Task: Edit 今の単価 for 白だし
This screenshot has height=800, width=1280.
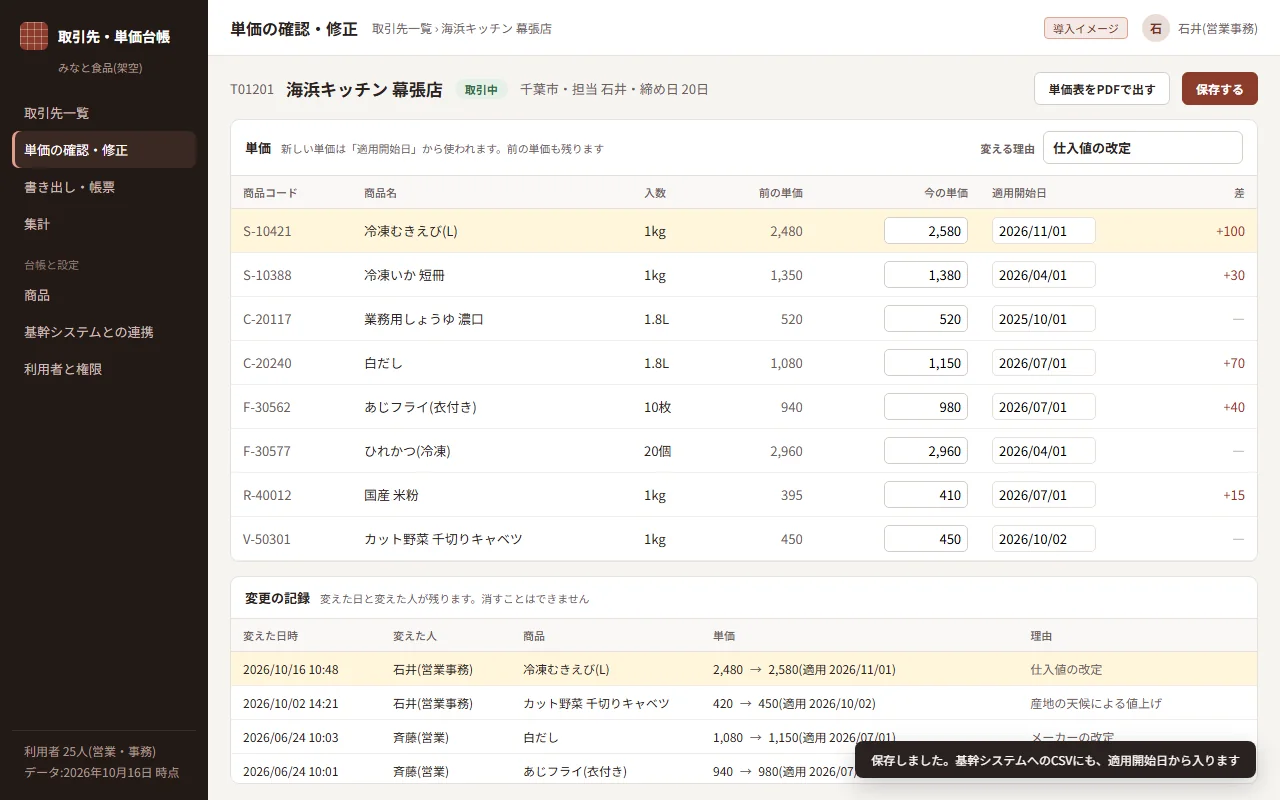Action: (x=926, y=363)
